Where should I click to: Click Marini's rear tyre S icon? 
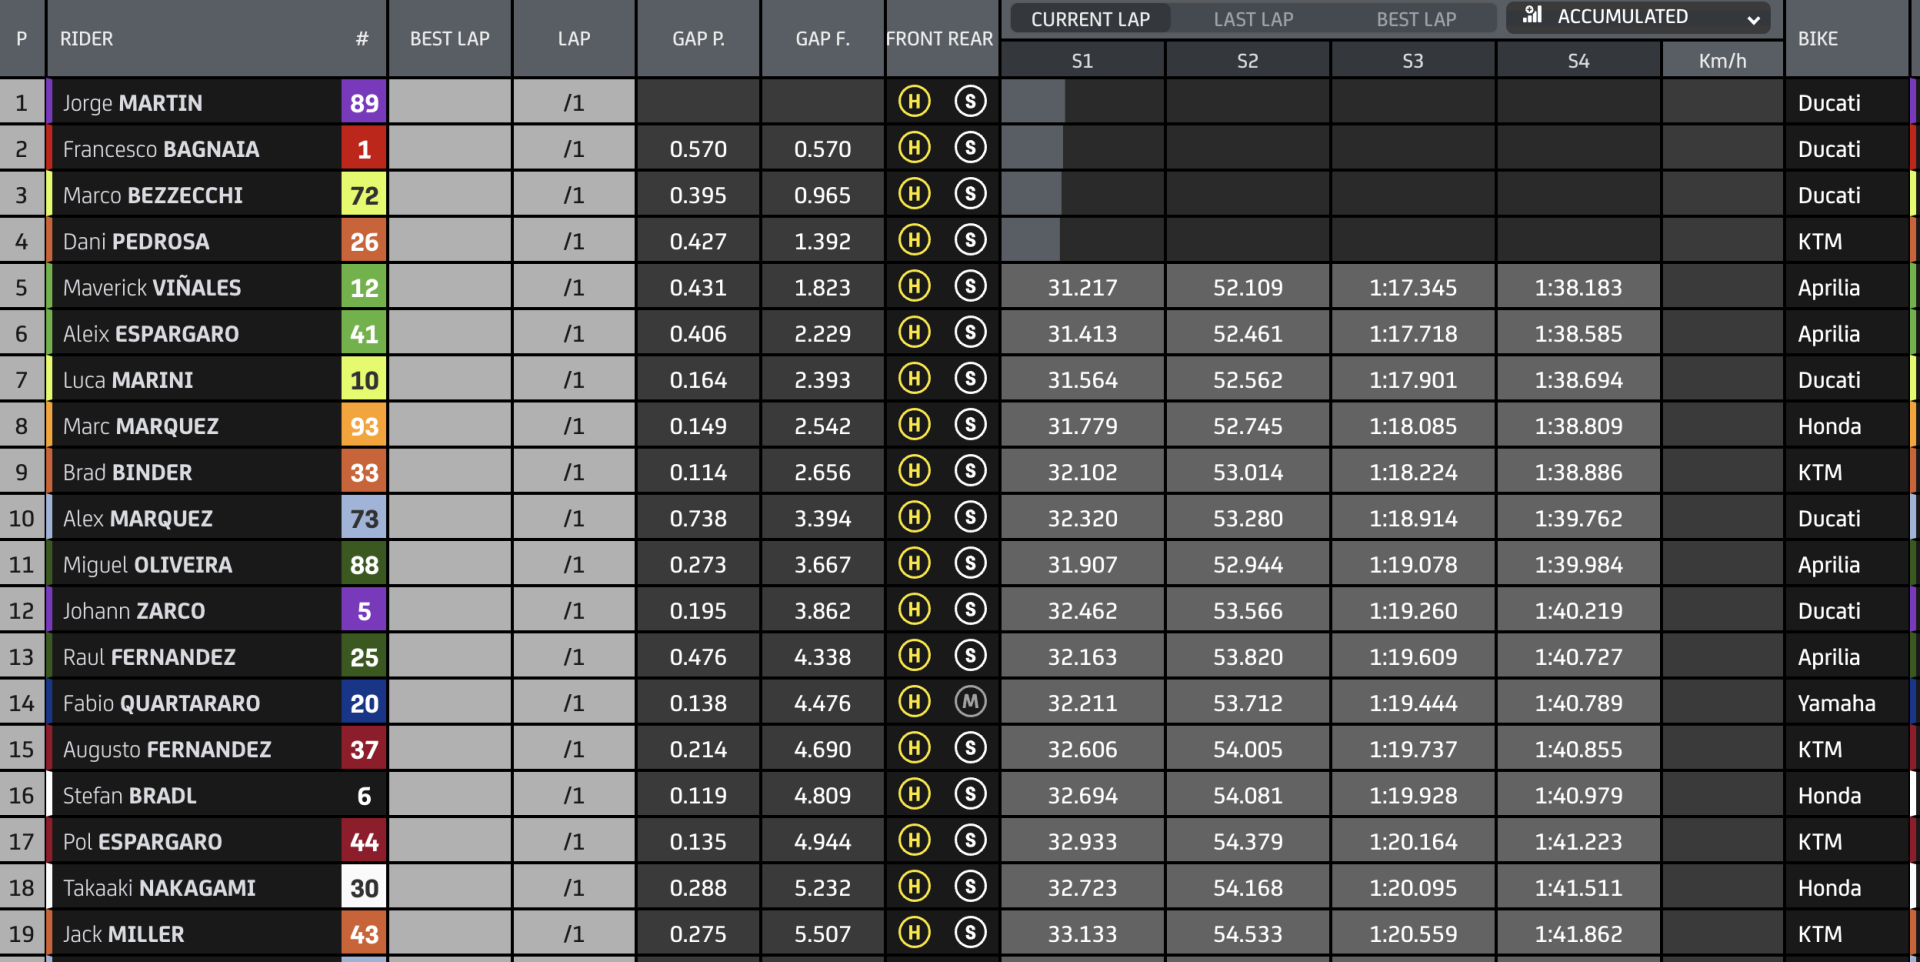(970, 379)
